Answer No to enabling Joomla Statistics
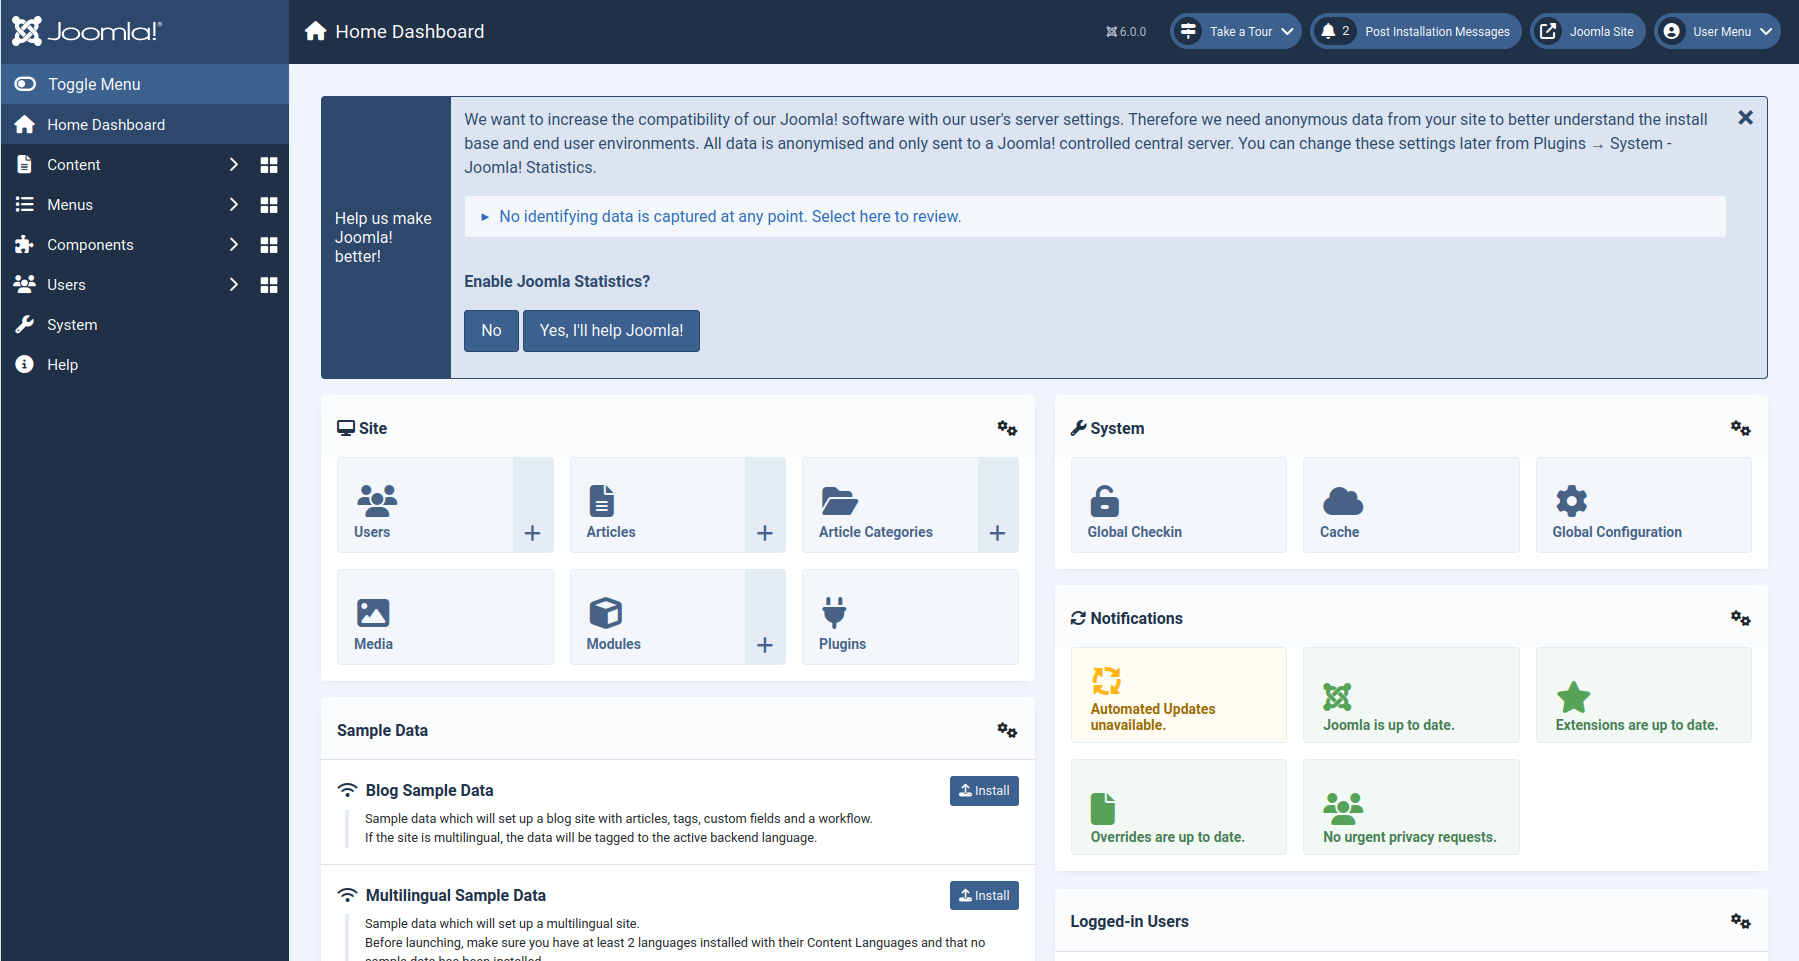The height and width of the screenshot is (961, 1799). (491, 331)
